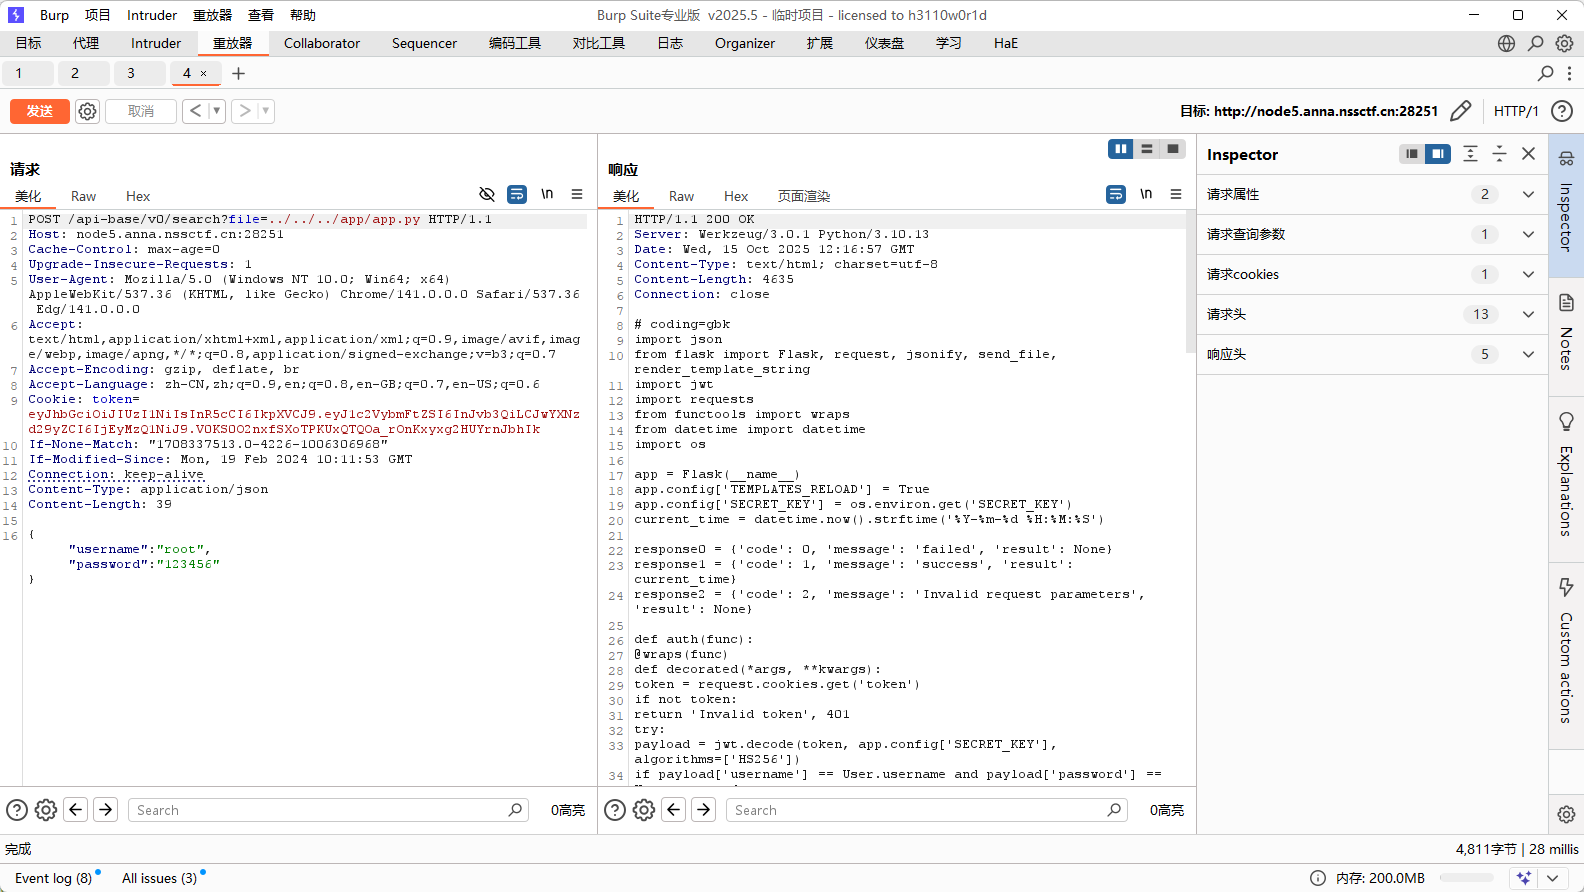The width and height of the screenshot is (1584, 892).
Task: Toggle hide non-printable icon in request pane
Action: tap(487, 194)
